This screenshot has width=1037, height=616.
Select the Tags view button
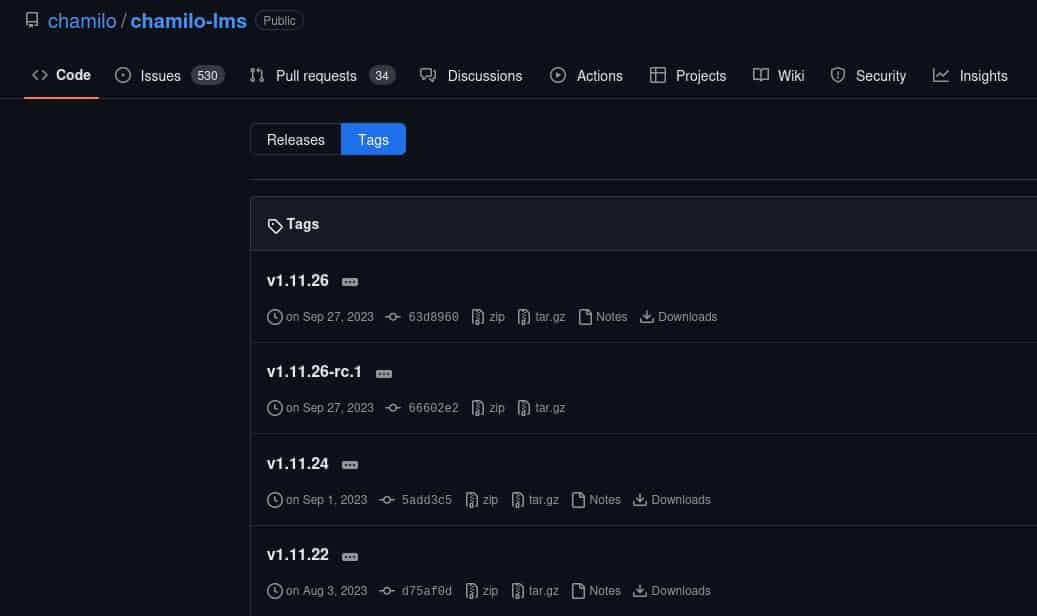[x=373, y=140]
